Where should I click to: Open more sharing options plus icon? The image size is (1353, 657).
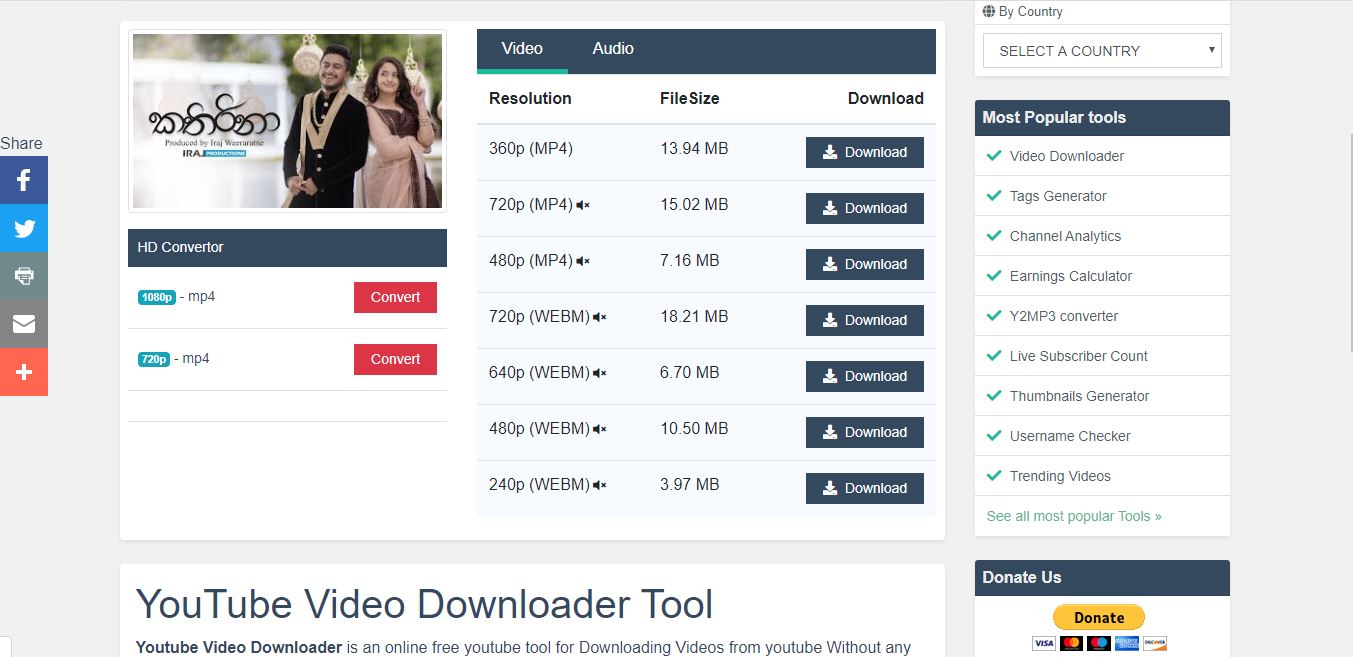tap(24, 372)
